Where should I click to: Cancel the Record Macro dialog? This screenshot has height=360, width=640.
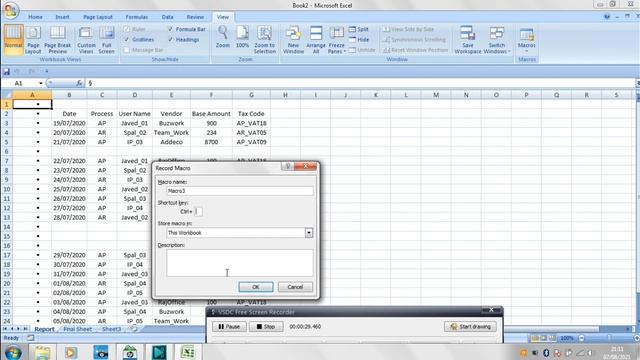pyautogui.click(x=295, y=287)
